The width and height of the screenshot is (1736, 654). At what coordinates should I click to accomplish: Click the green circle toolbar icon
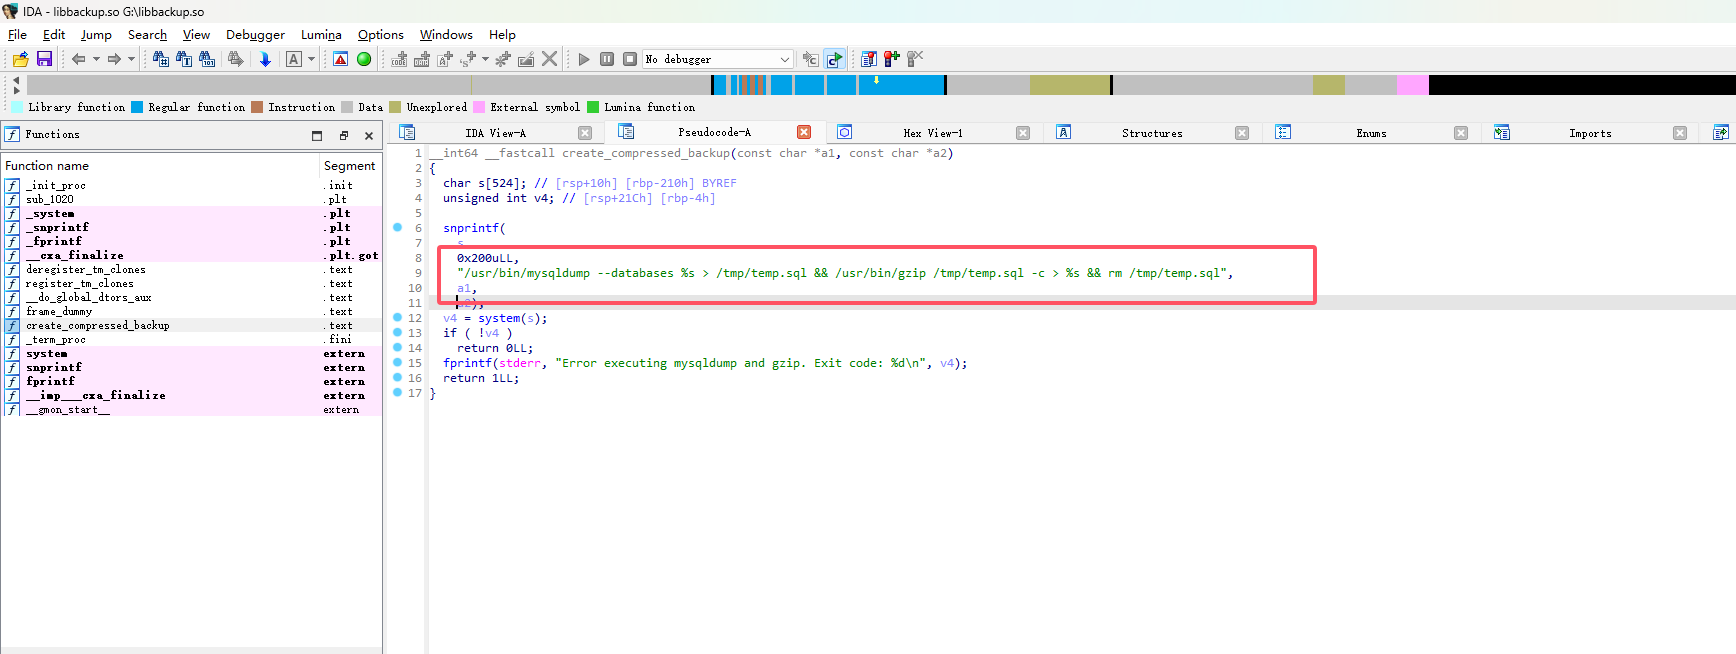coord(364,60)
